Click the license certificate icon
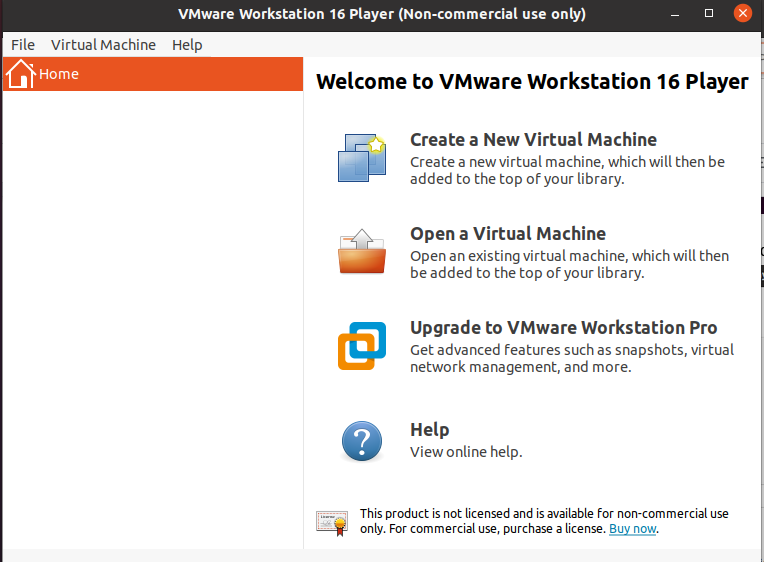 click(332, 523)
